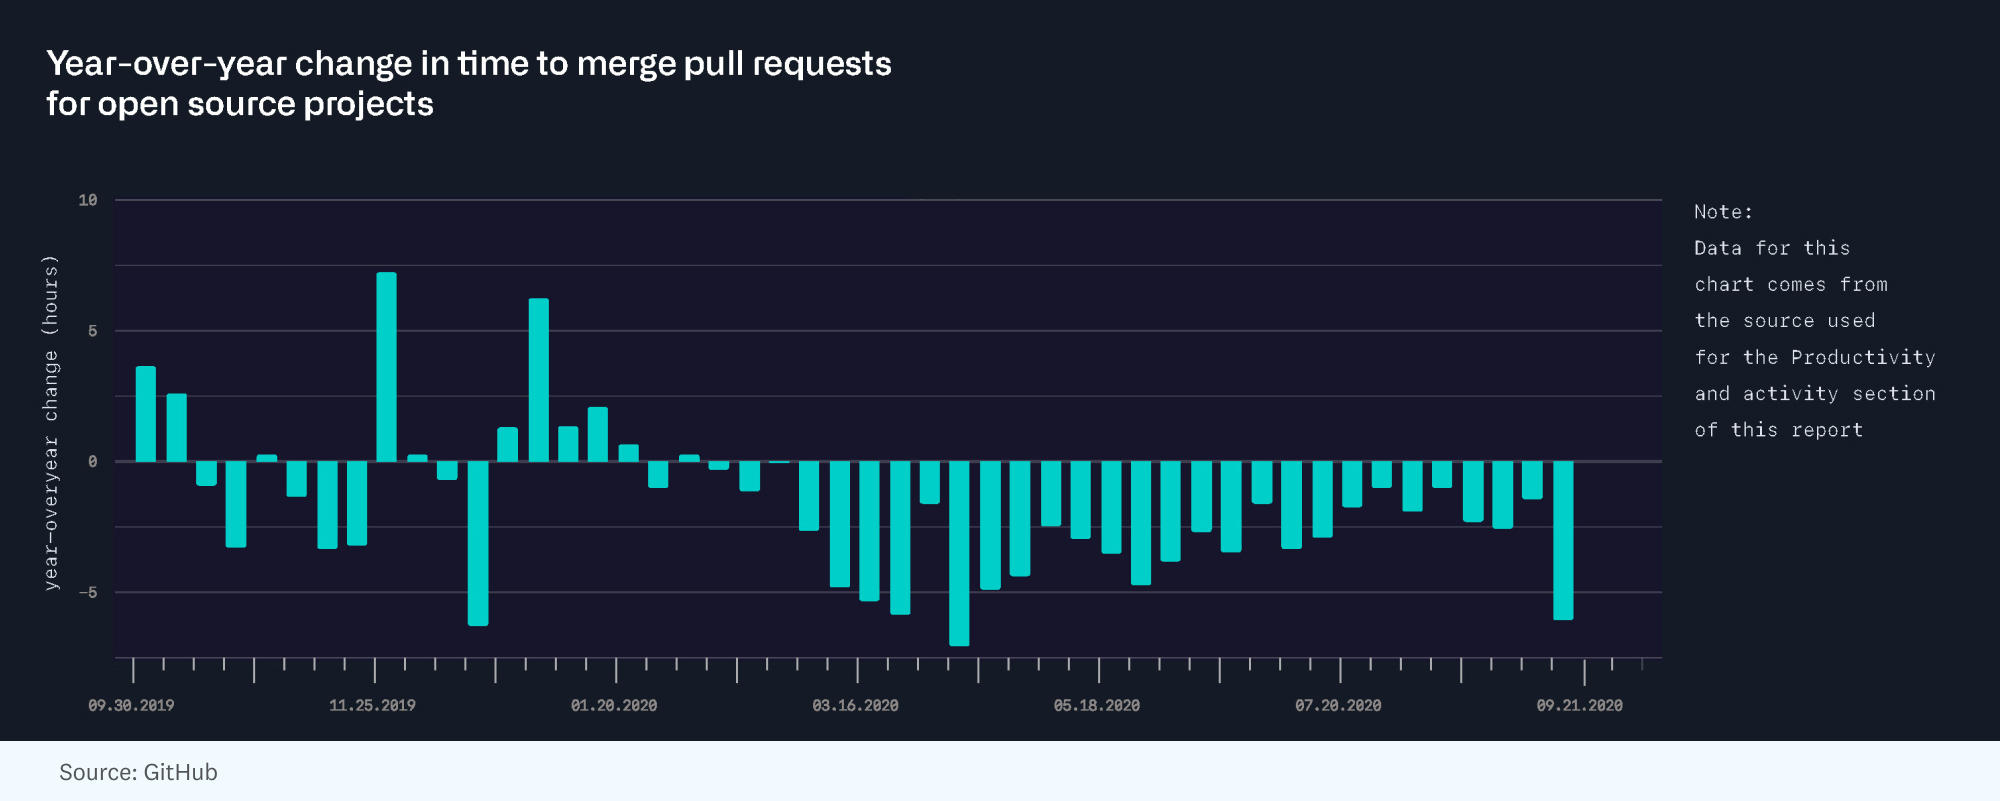Click the Source: GitHub text
2000x801 pixels.
tap(138, 772)
